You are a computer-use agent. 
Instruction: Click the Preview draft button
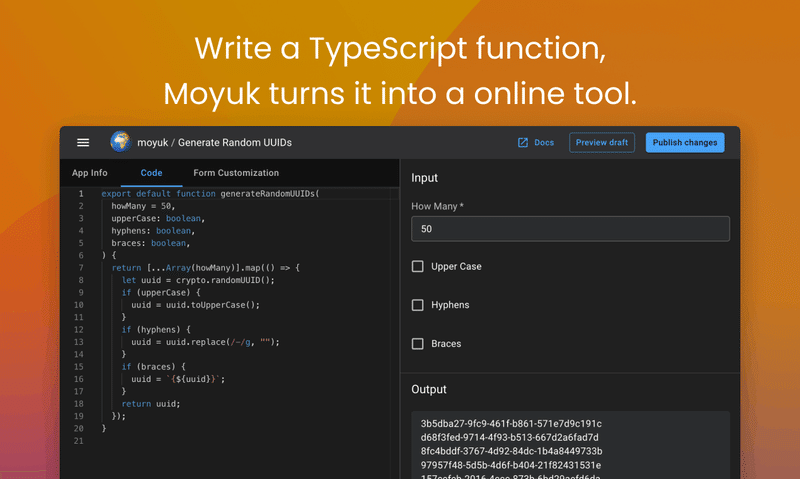pos(602,143)
